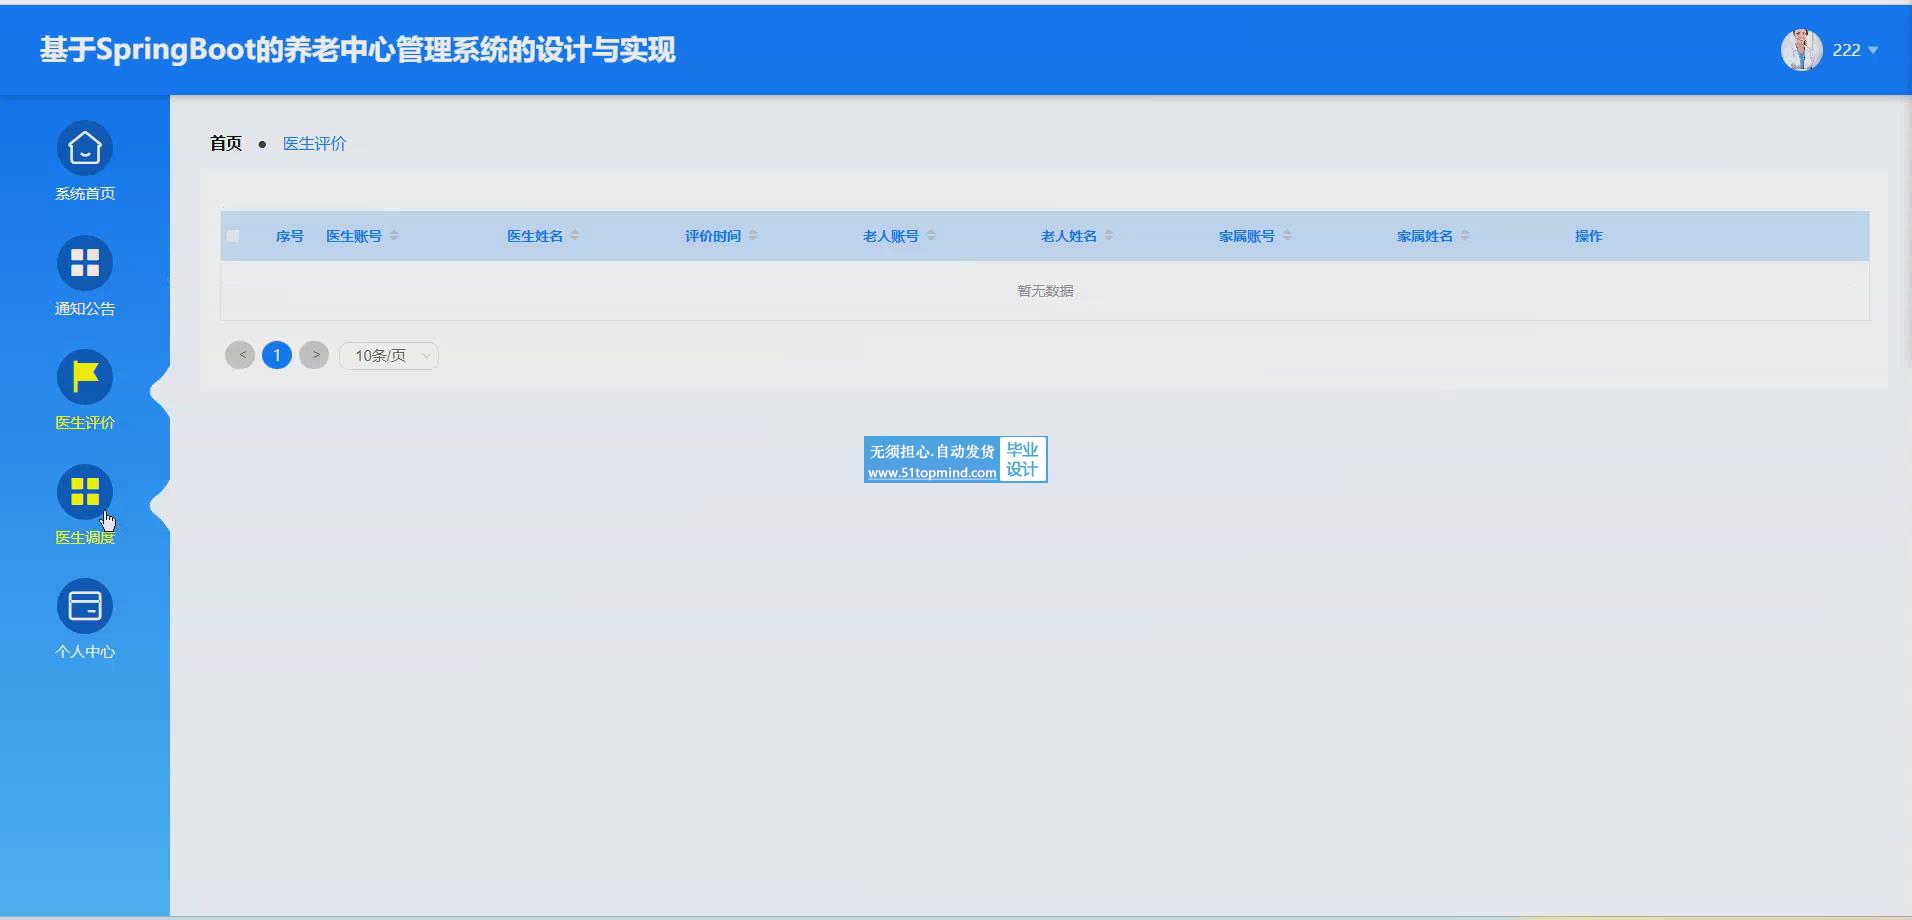Image resolution: width=1912 pixels, height=920 pixels.
Task: Select the 医生评价 flag icon
Action: 85,378
